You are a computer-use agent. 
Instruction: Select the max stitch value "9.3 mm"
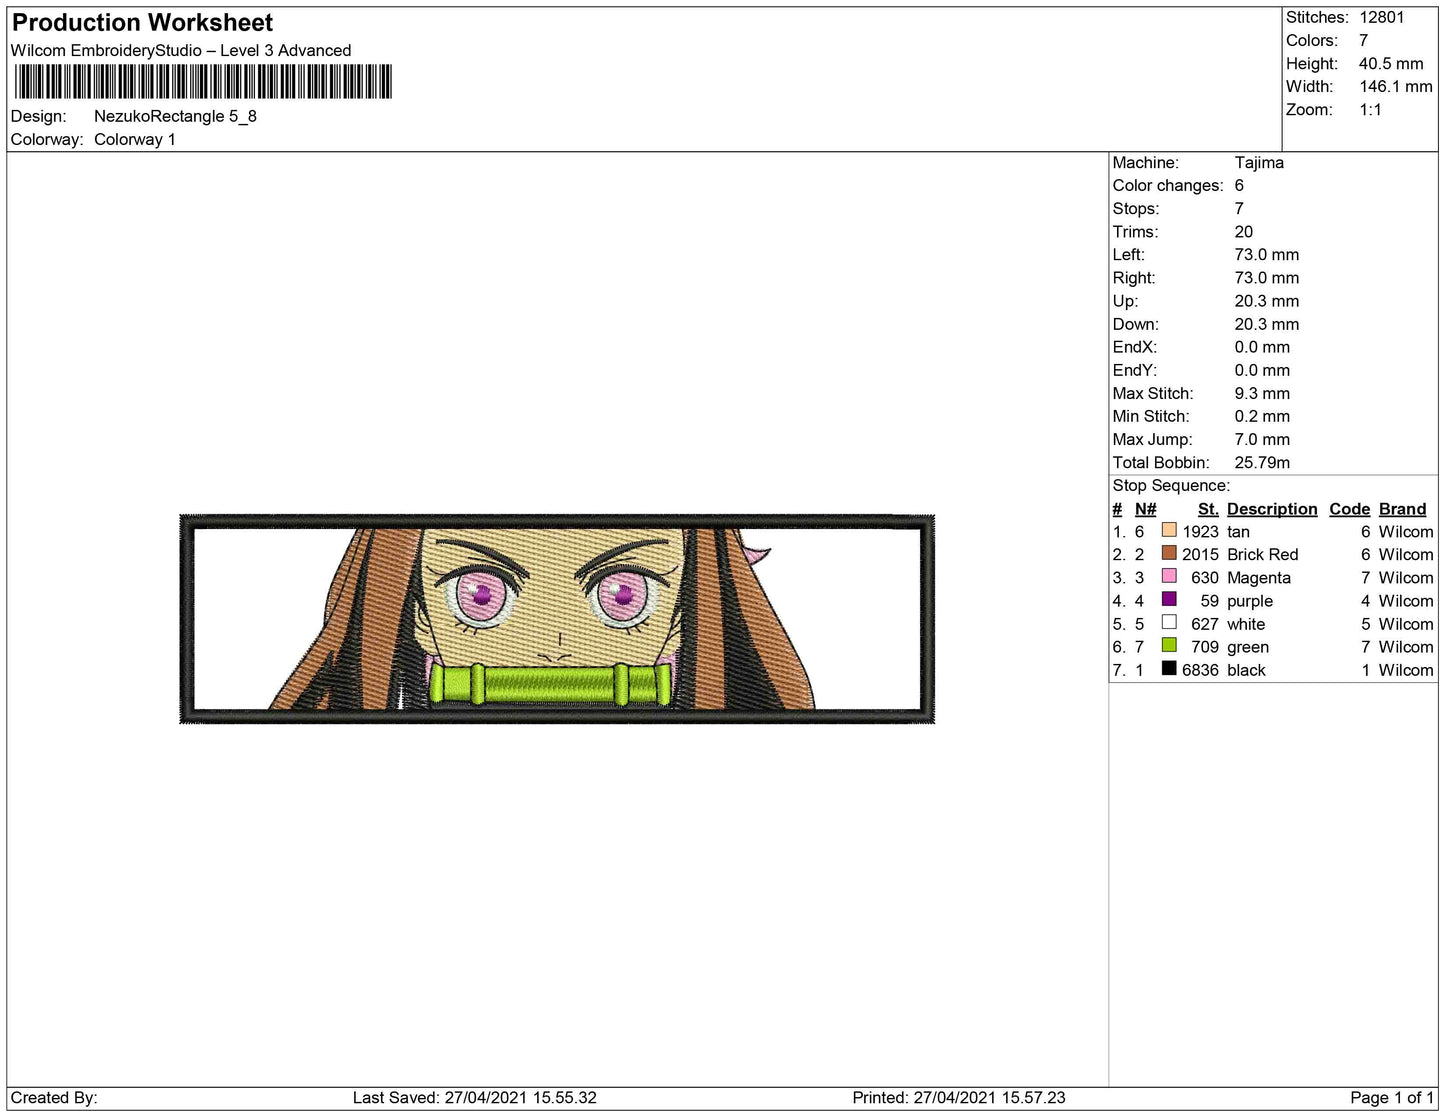1262,393
